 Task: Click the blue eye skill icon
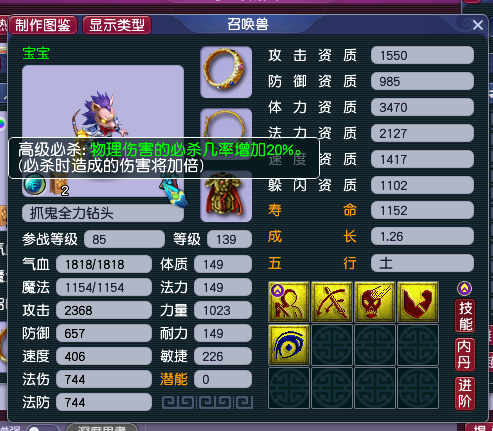[x=289, y=345]
